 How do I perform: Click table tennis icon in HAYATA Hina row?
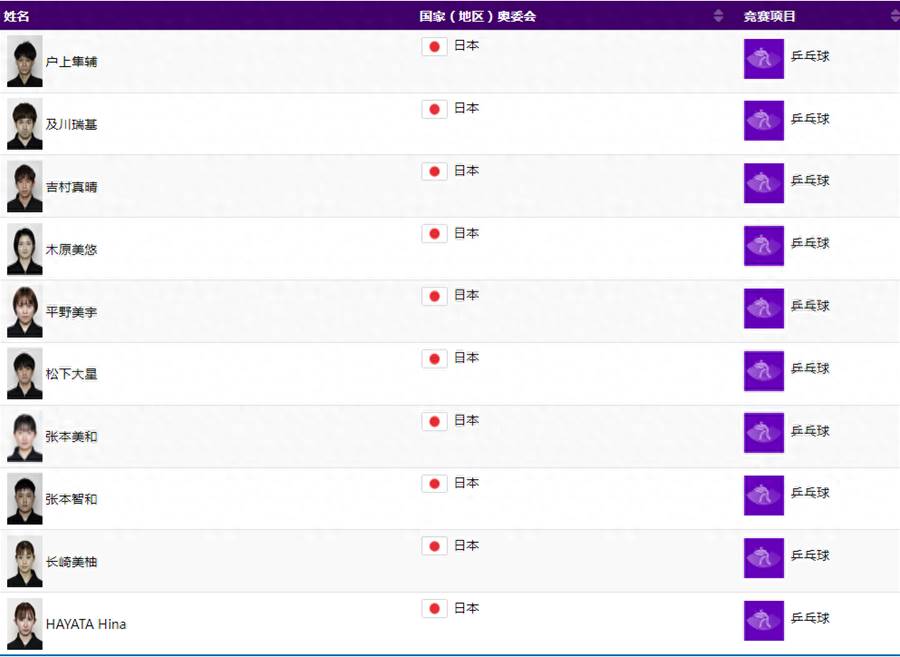pyautogui.click(x=764, y=620)
